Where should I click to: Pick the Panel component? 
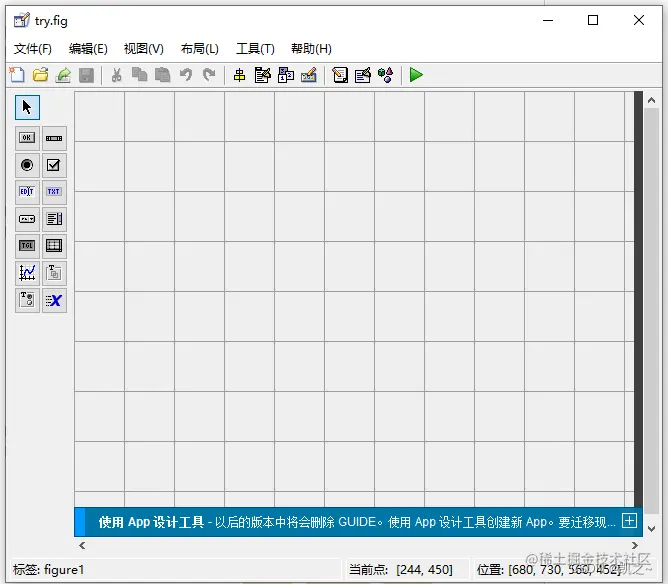(54, 273)
